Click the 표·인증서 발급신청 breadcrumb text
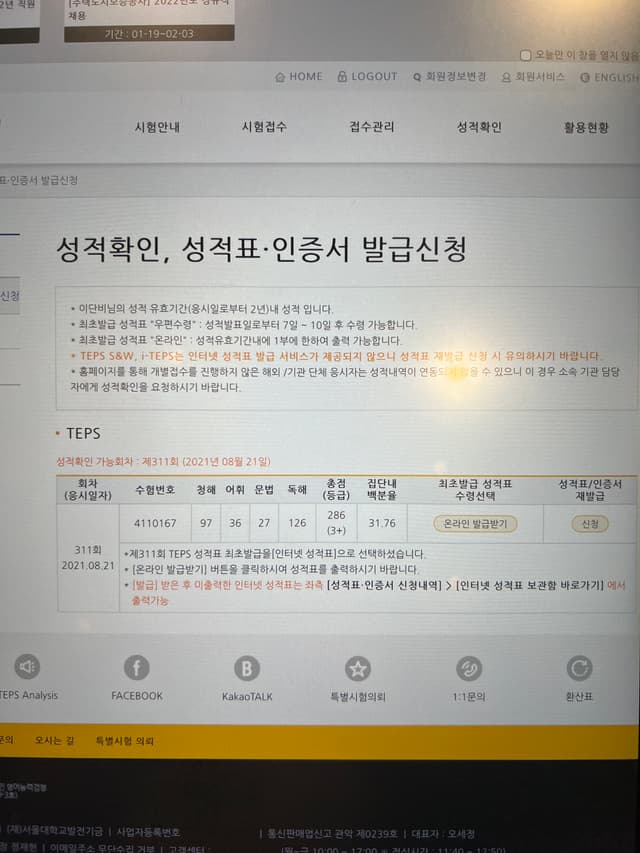The height and width of the screenshot is (853, 640). tap(39, 180)
